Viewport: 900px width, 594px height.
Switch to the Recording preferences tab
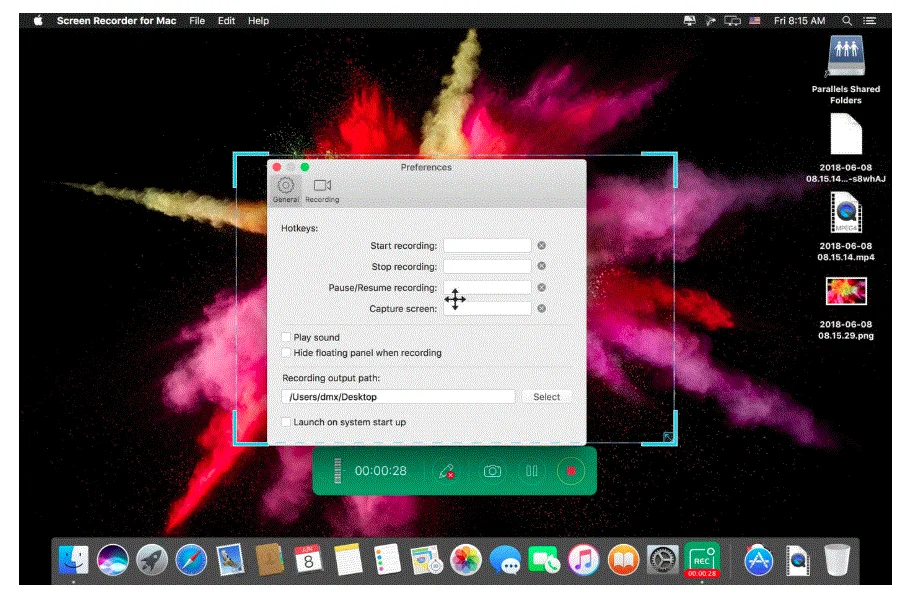coord(322,190)
